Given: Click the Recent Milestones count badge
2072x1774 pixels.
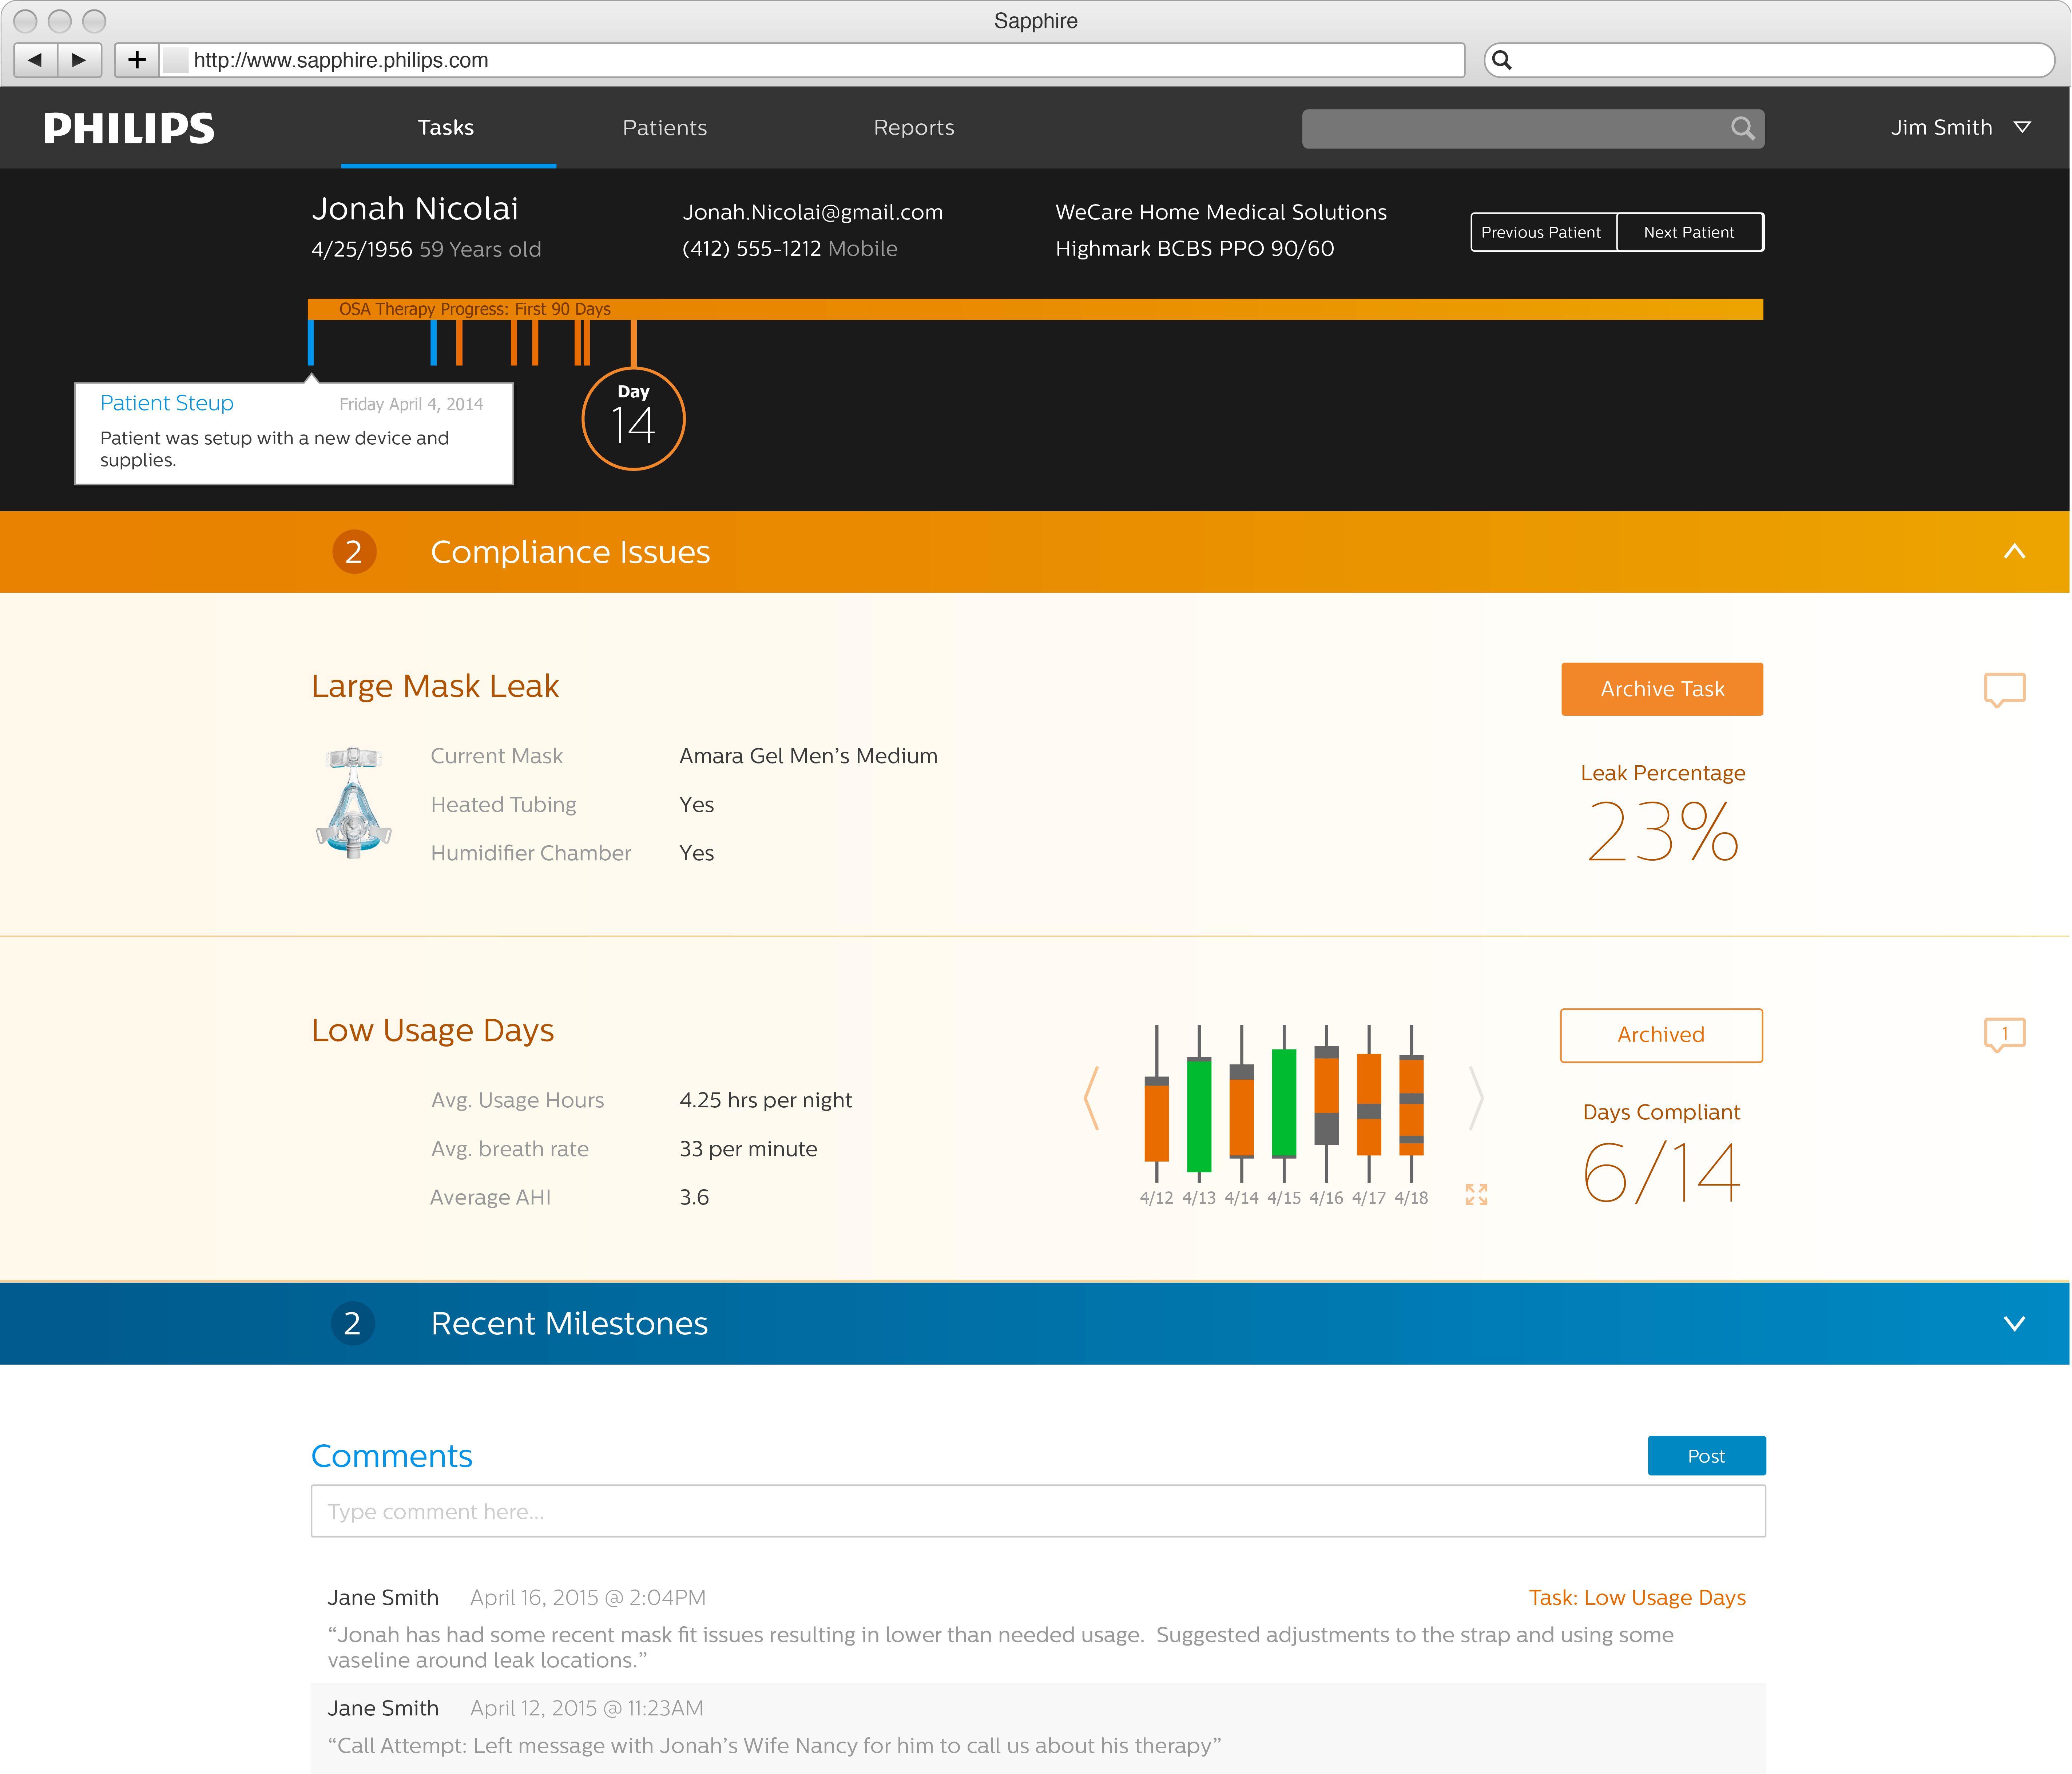Looking at the screenshot, I should point(353,1323).
